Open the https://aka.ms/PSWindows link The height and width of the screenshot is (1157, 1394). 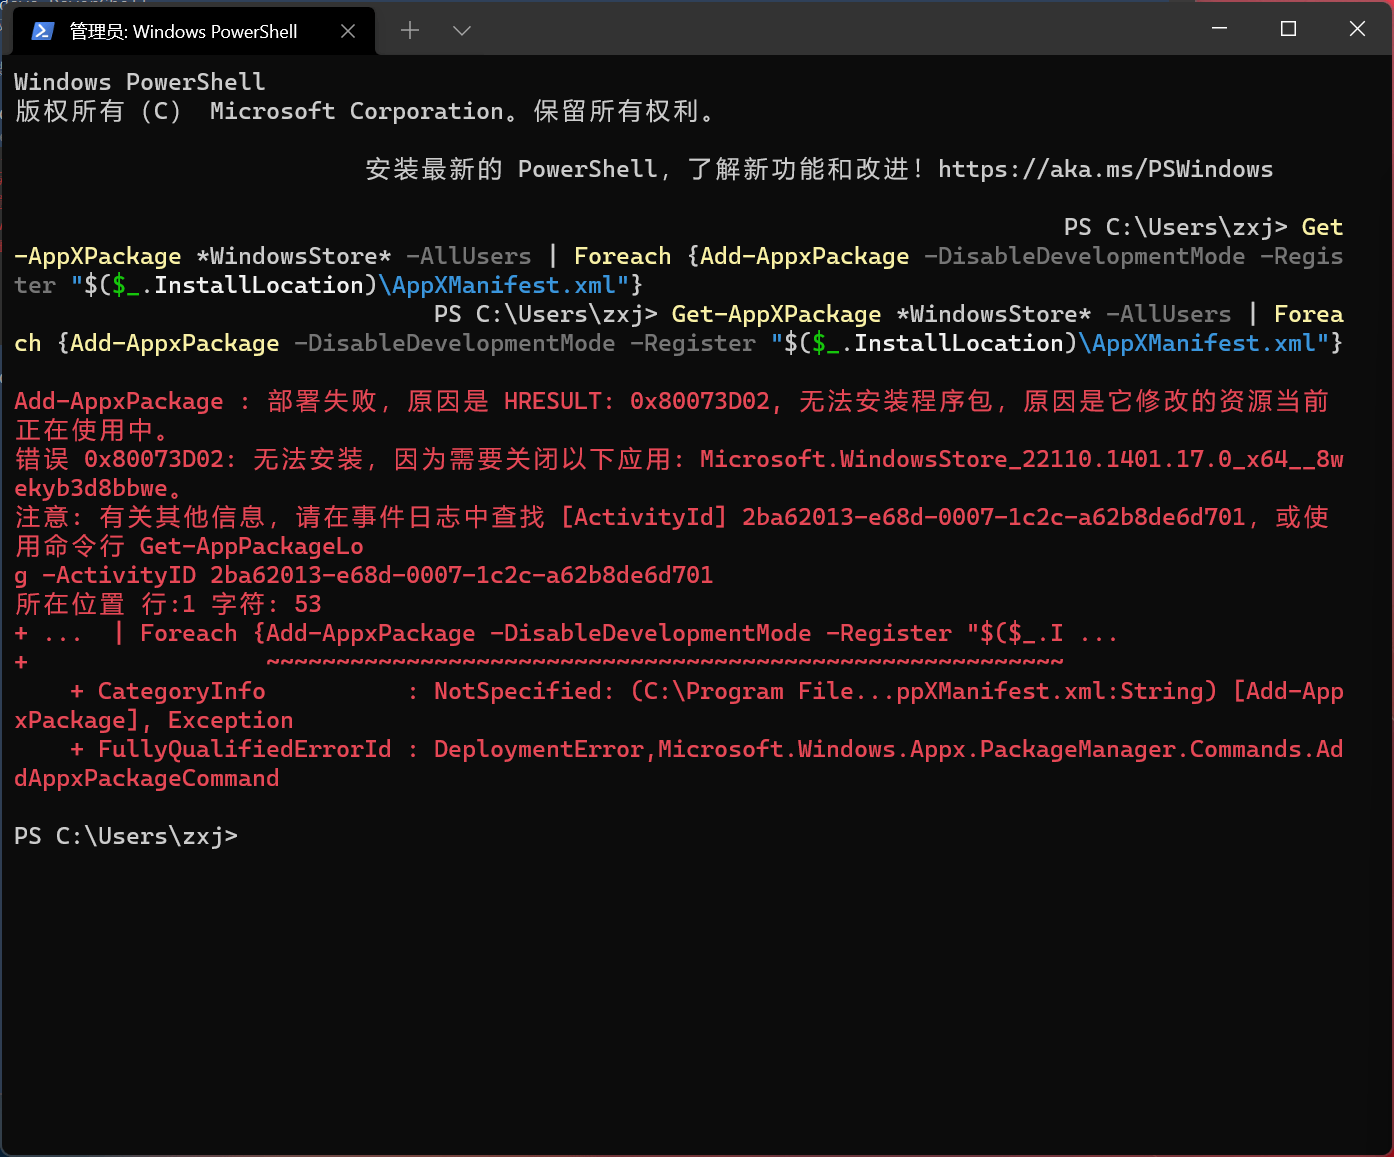coord(1104,169)
